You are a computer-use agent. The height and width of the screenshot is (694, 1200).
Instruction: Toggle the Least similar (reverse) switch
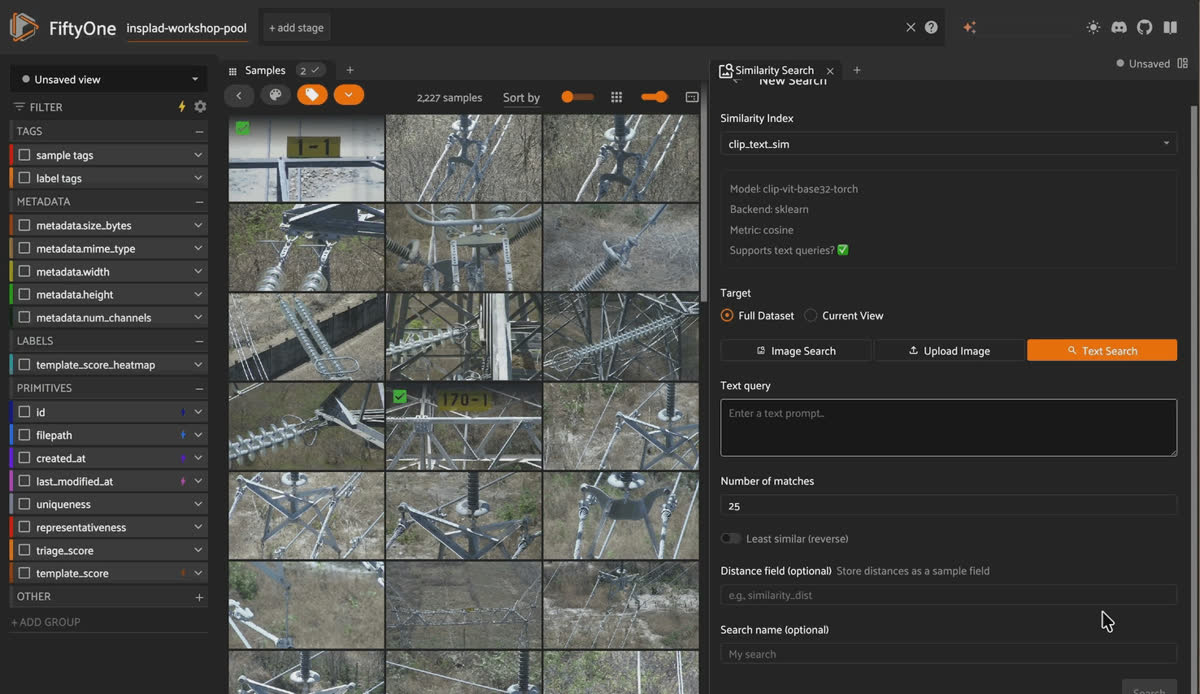(731, 538)
